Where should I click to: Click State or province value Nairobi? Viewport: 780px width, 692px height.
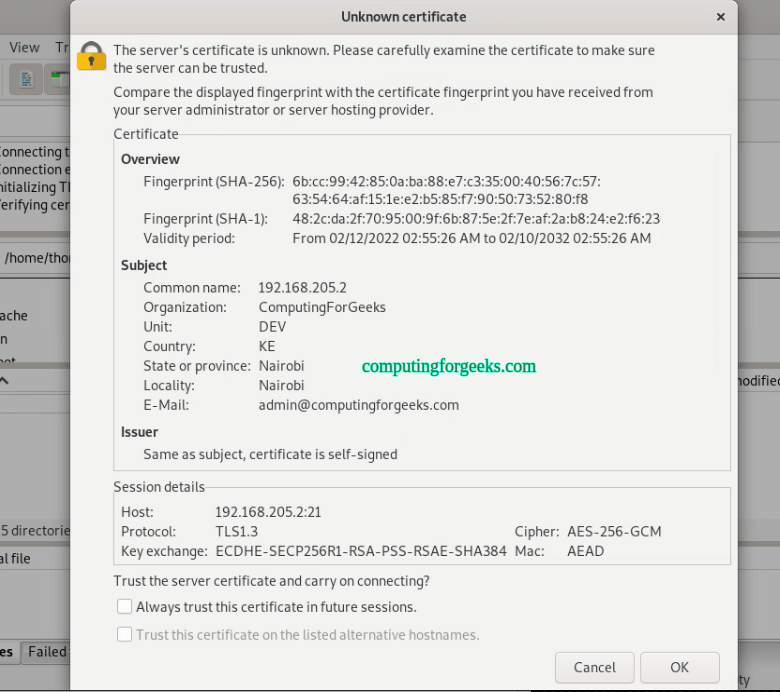[282, 366]
